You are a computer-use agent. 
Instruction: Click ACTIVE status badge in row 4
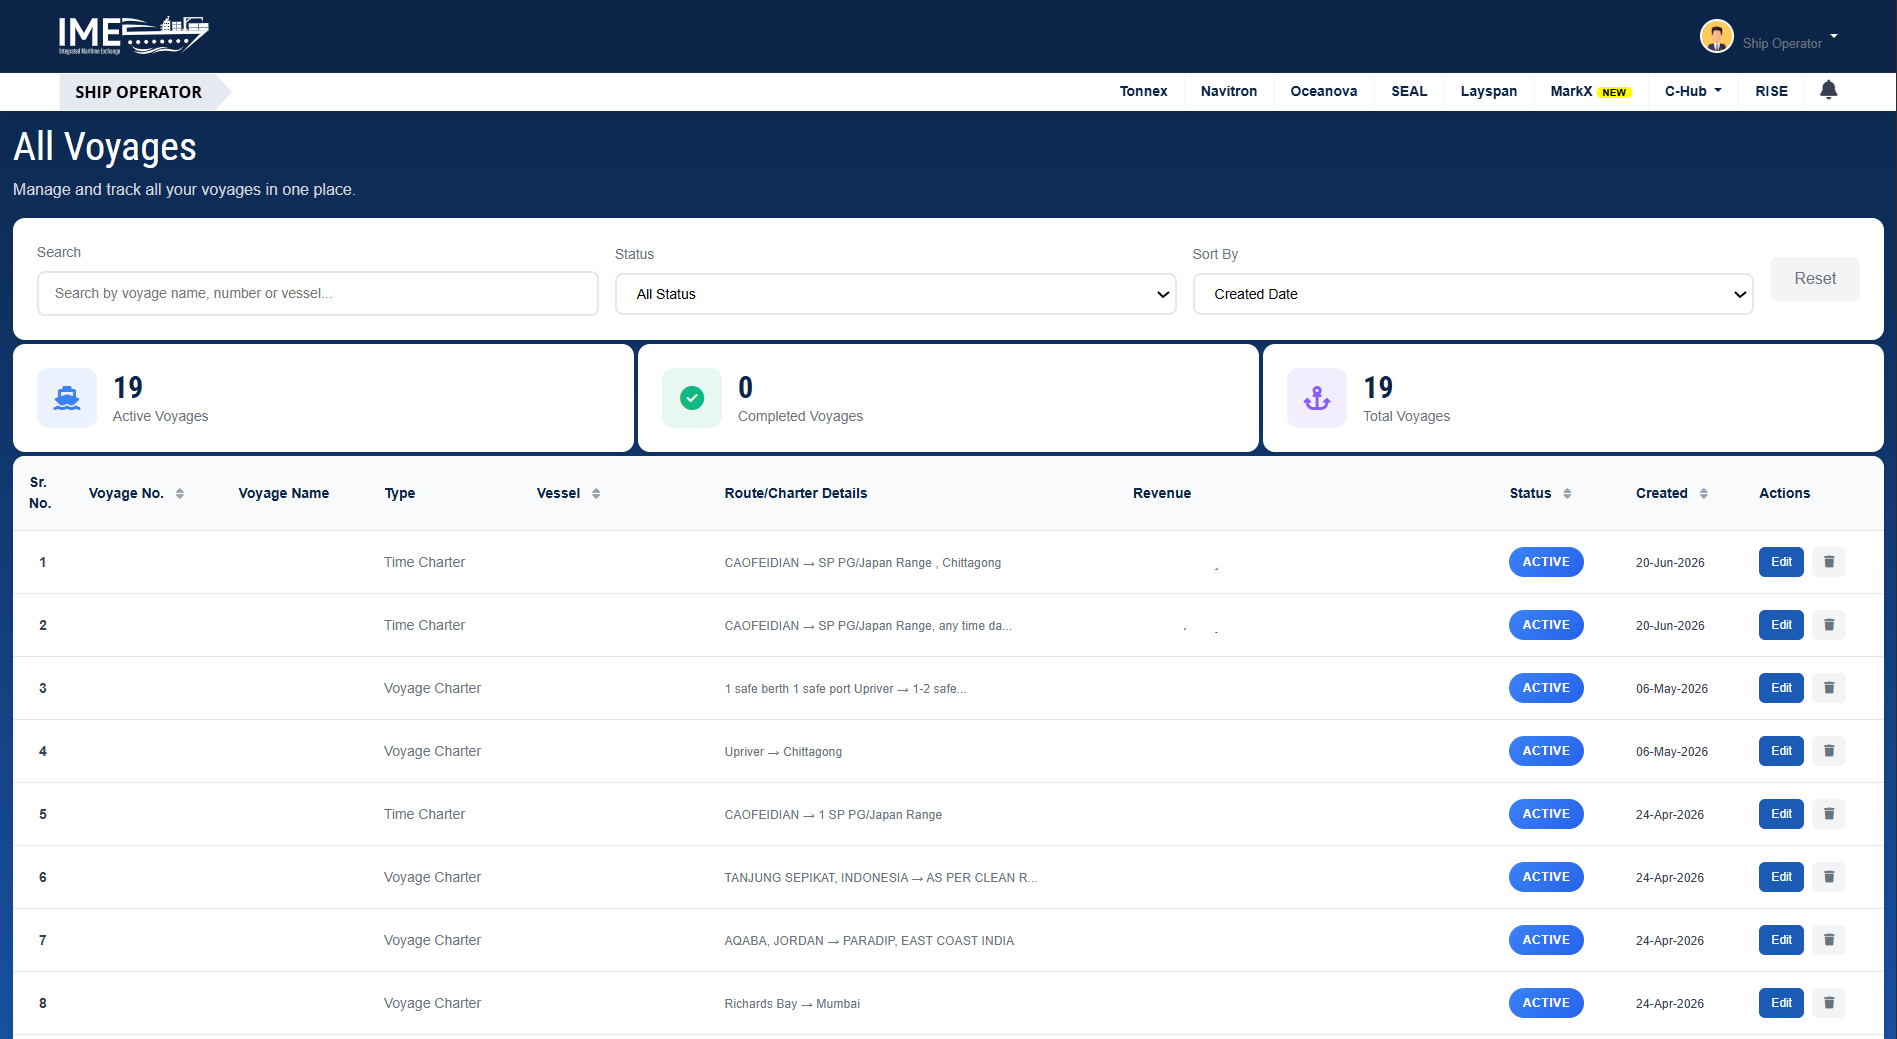(1546, 751)
